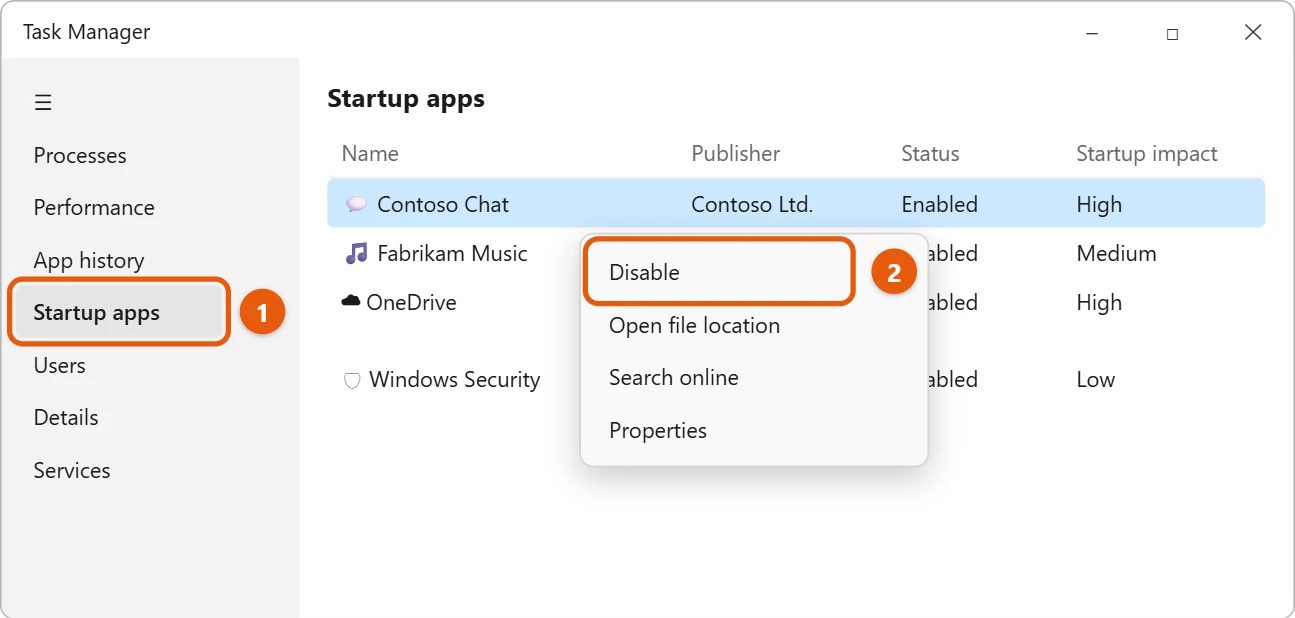Sort by the Publisher column header

tap(736, 153)
